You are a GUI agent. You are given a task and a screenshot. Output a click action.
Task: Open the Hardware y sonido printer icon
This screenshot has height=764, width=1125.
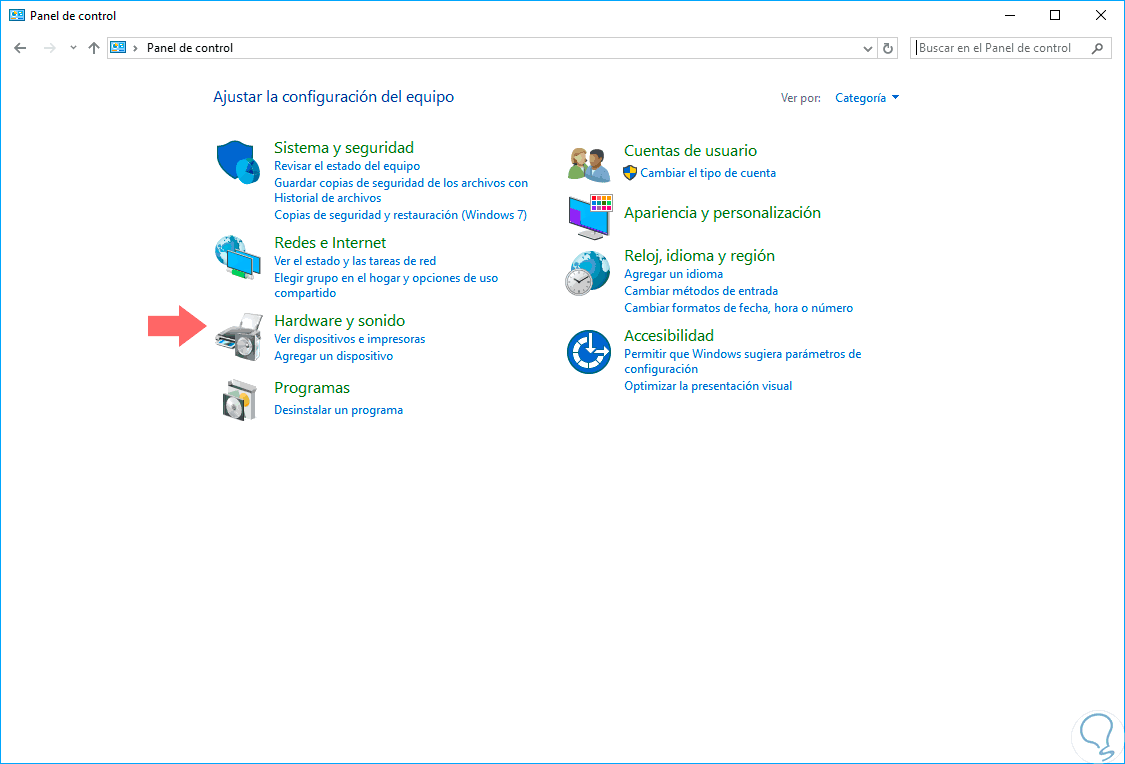pyautogui.click(x=239, y=336)
